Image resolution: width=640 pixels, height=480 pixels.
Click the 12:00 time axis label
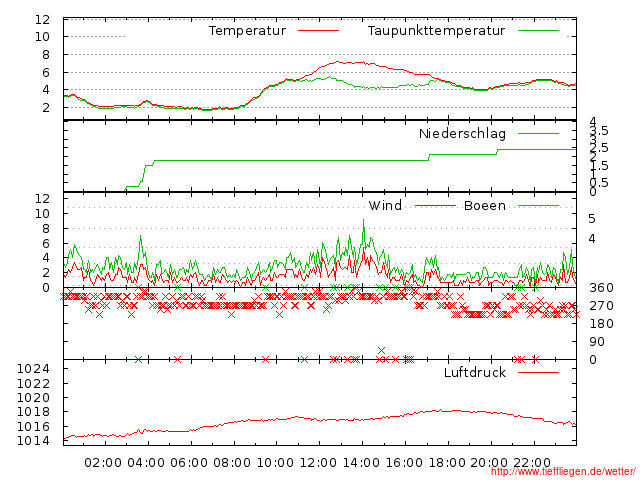[318, 463]
